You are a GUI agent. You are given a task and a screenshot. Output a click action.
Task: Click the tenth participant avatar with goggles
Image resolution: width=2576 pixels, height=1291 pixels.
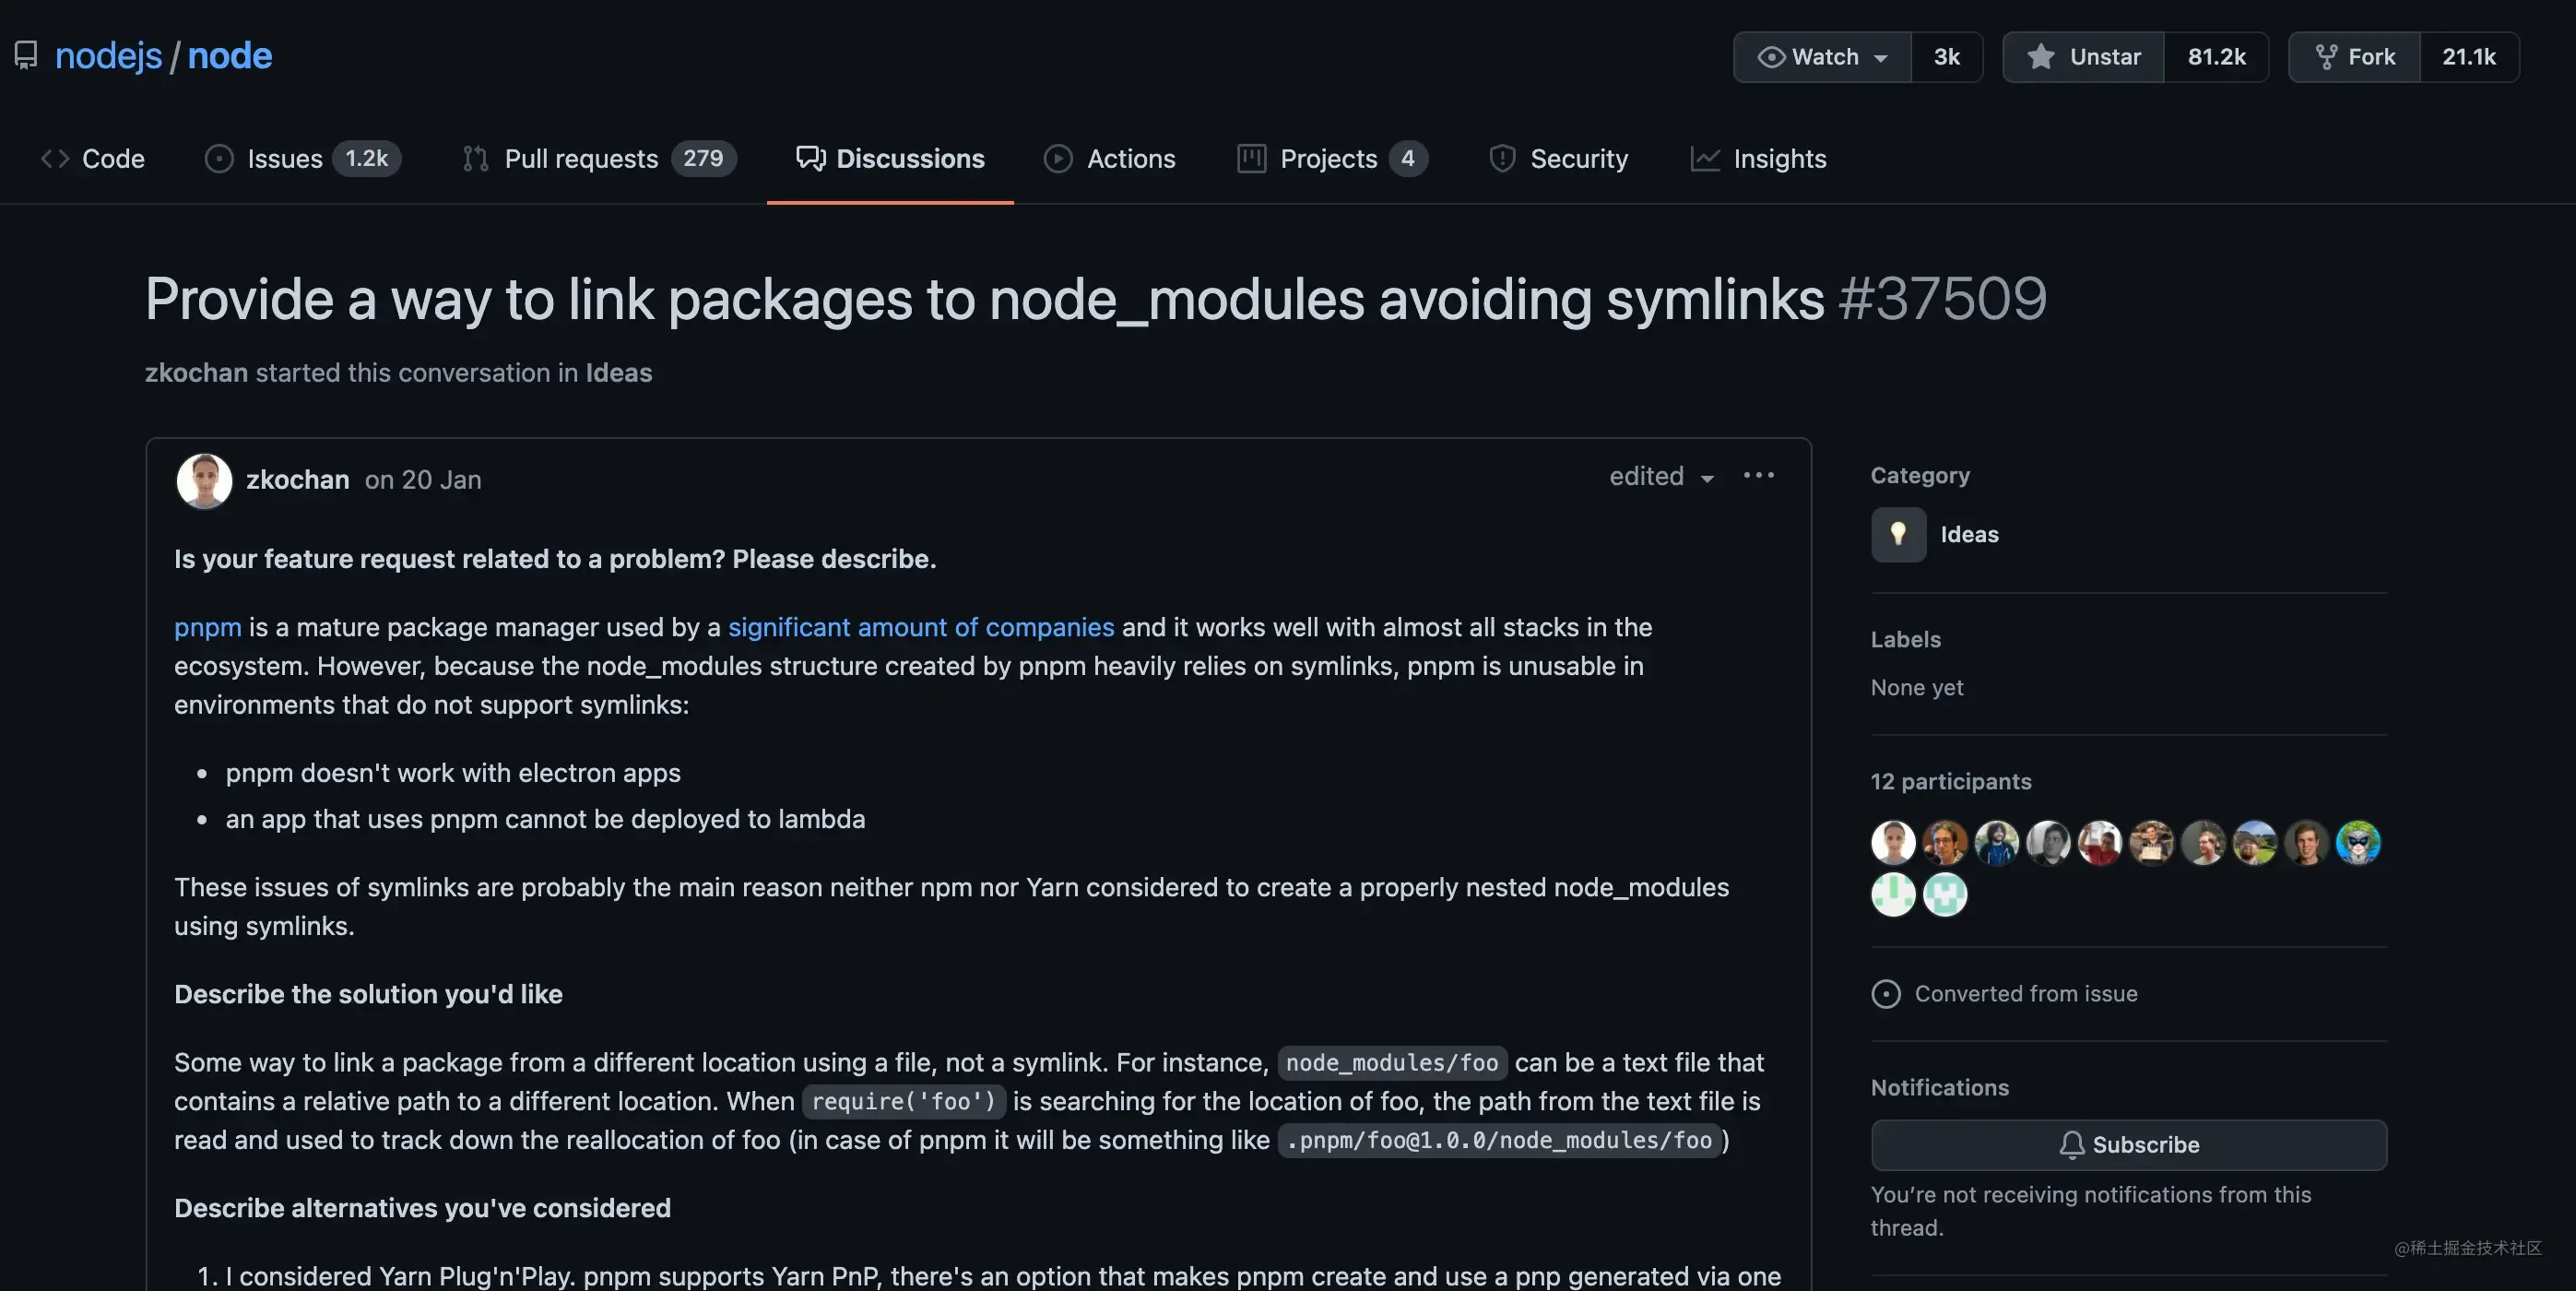pyautogui.click(x=2358, y=842)
